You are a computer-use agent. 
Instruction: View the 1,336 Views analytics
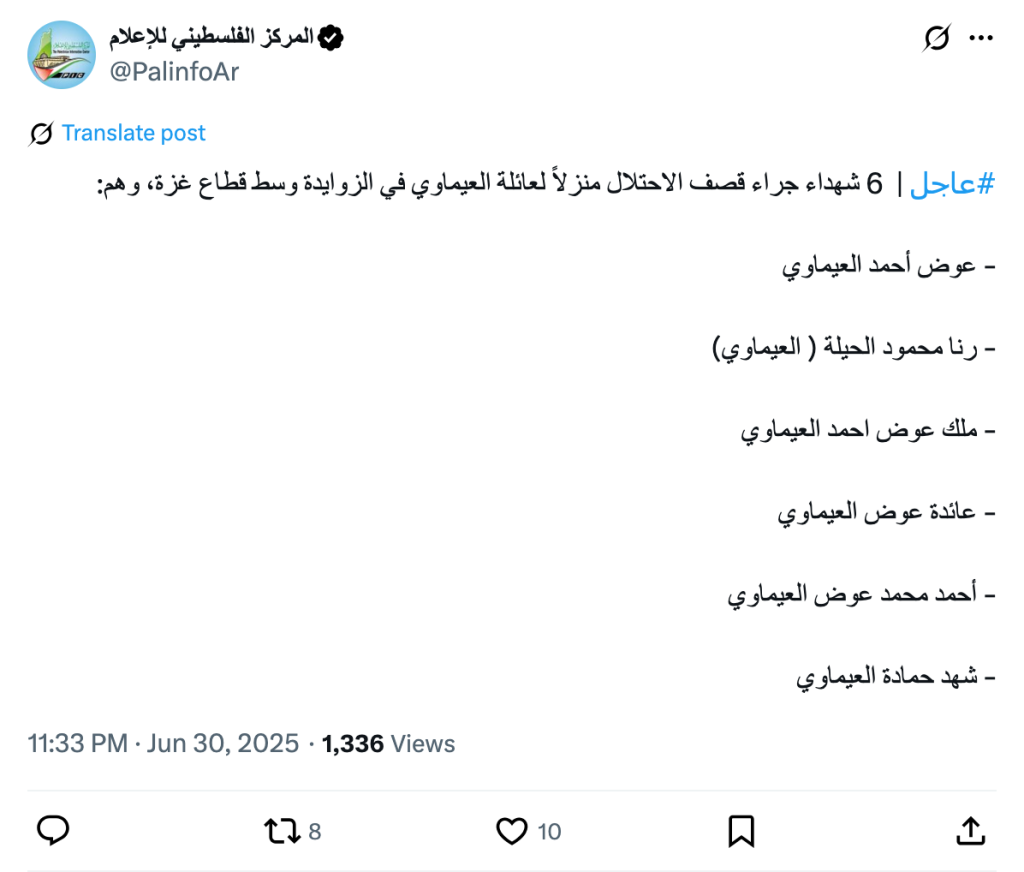[x=388, y=744]
